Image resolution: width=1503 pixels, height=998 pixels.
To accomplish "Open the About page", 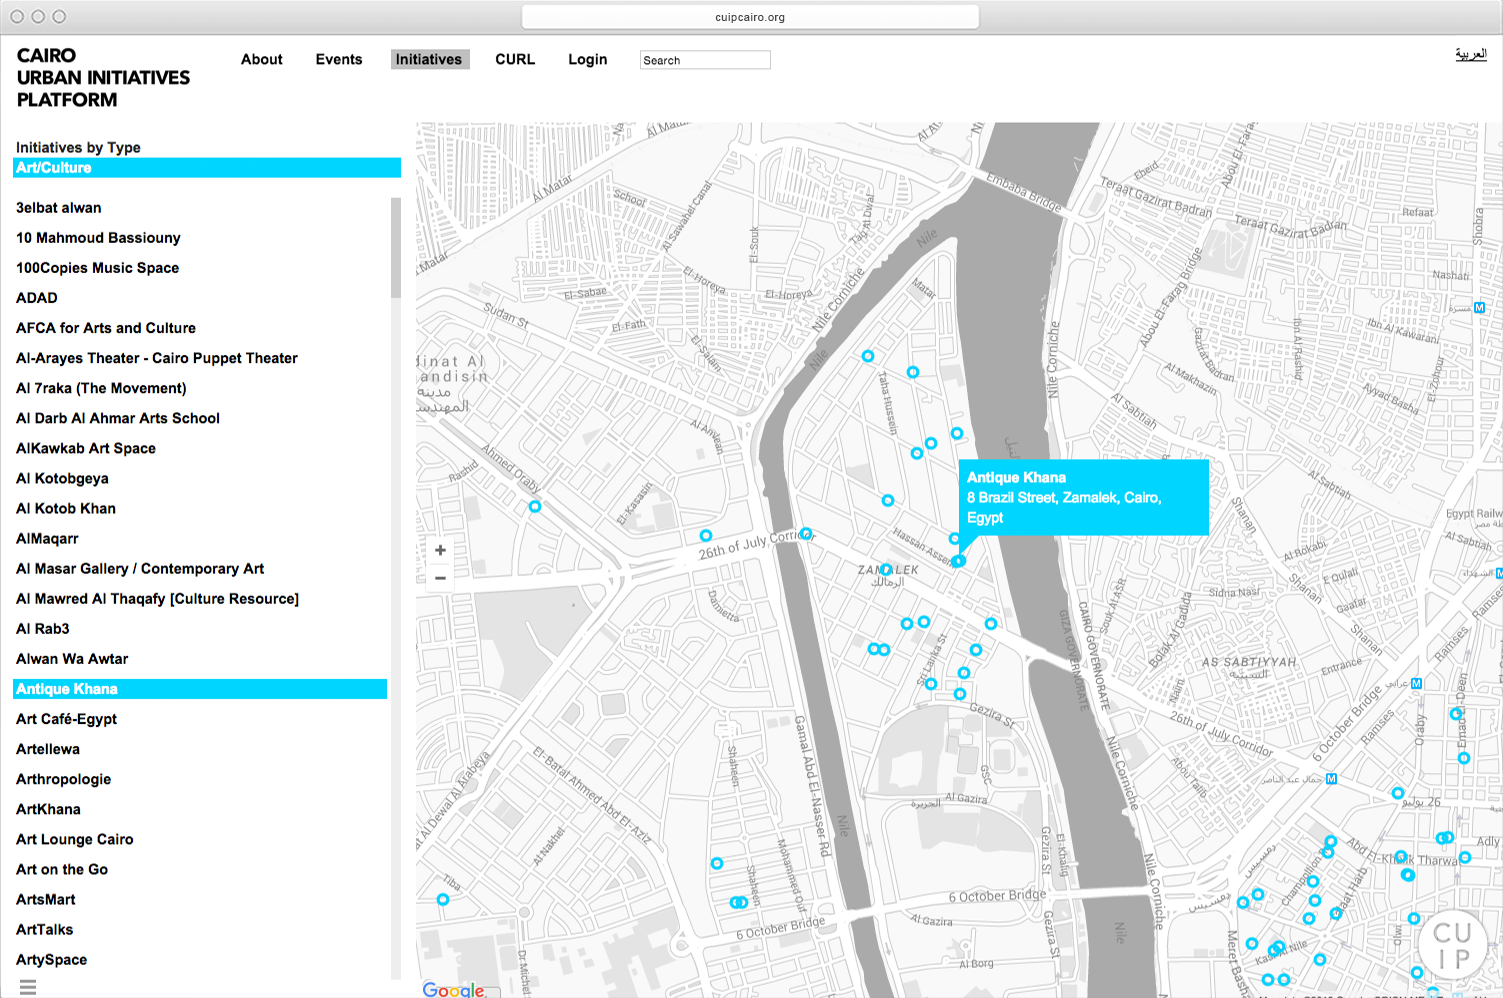I will [x=262, y=60].
